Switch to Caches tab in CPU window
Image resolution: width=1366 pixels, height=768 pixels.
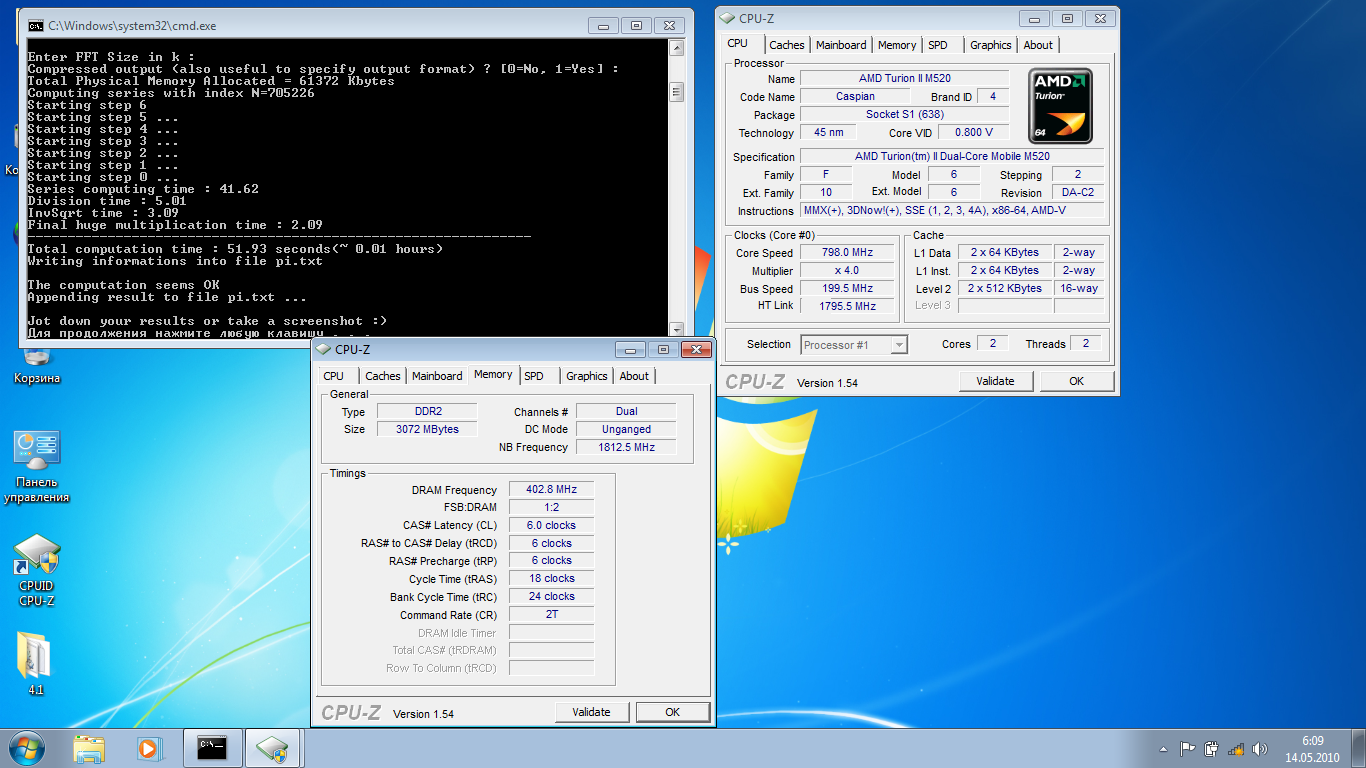[x=787, y=45]
